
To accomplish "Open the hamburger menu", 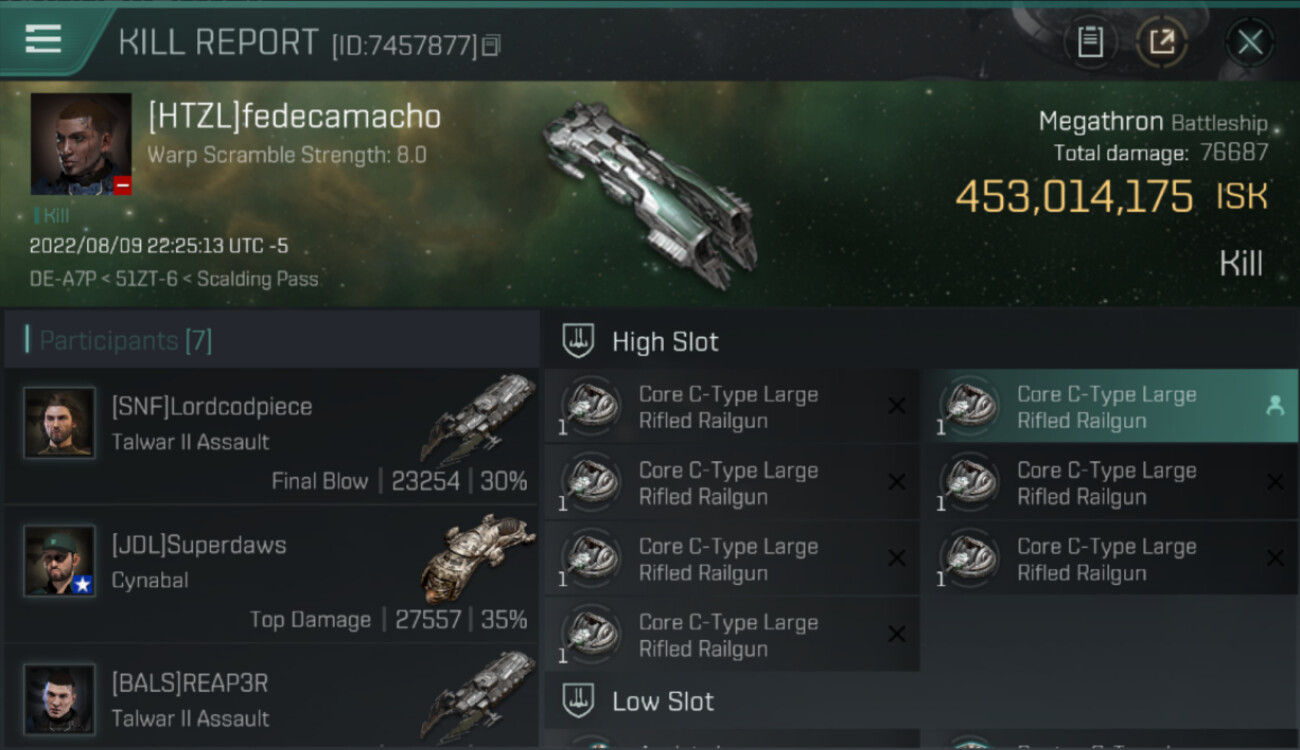I will (43, 40).
